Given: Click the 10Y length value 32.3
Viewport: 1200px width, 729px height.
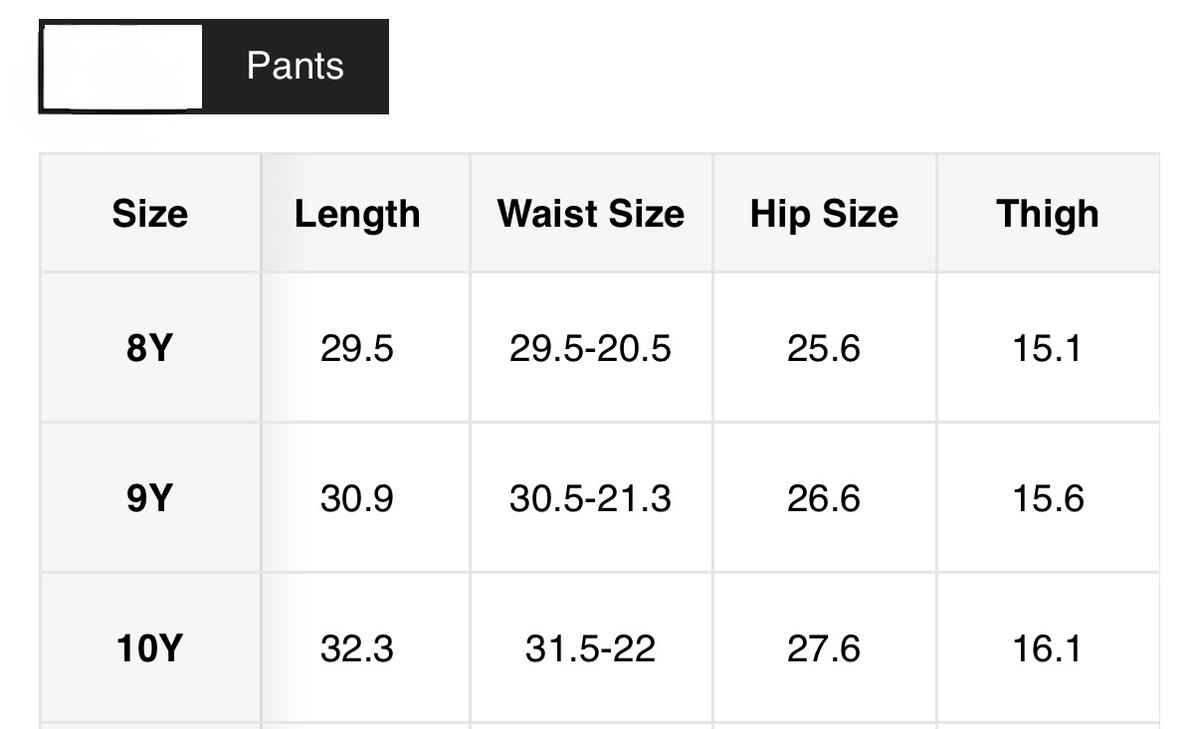Looking at the screenshot, I should coord(357,649).
